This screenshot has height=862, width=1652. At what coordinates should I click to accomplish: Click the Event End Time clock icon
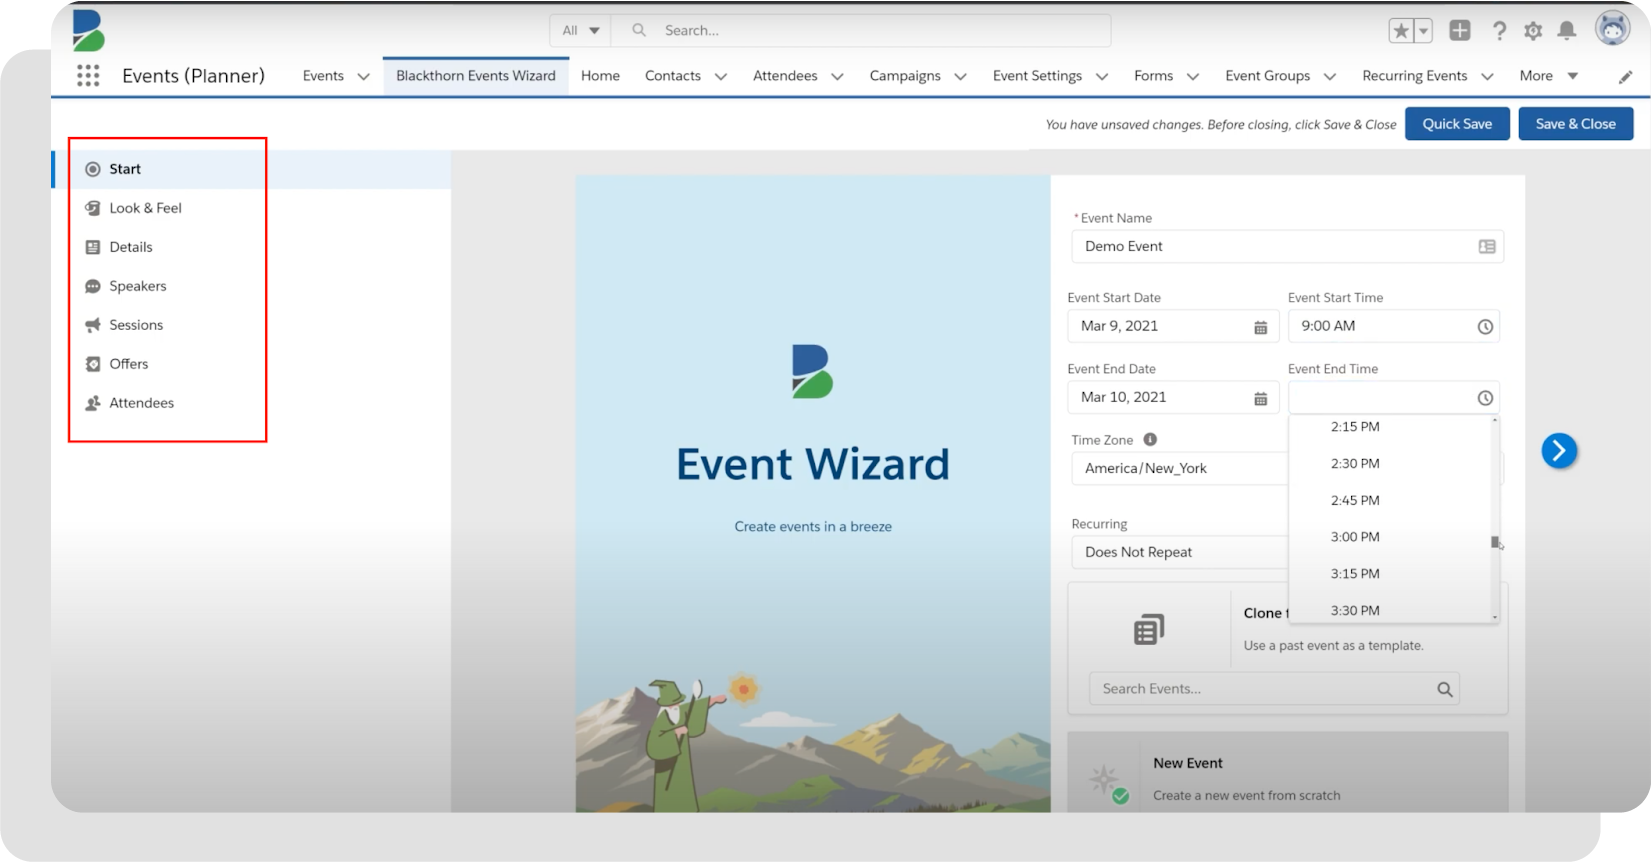tap(1485, 398)
